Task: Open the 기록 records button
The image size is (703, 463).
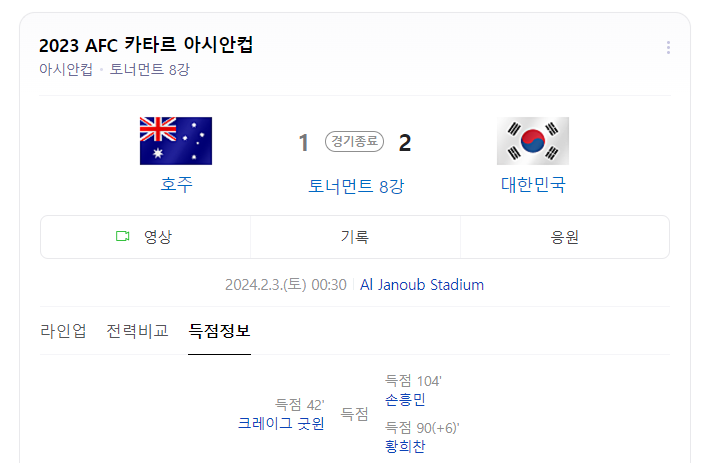Action: 355,237
